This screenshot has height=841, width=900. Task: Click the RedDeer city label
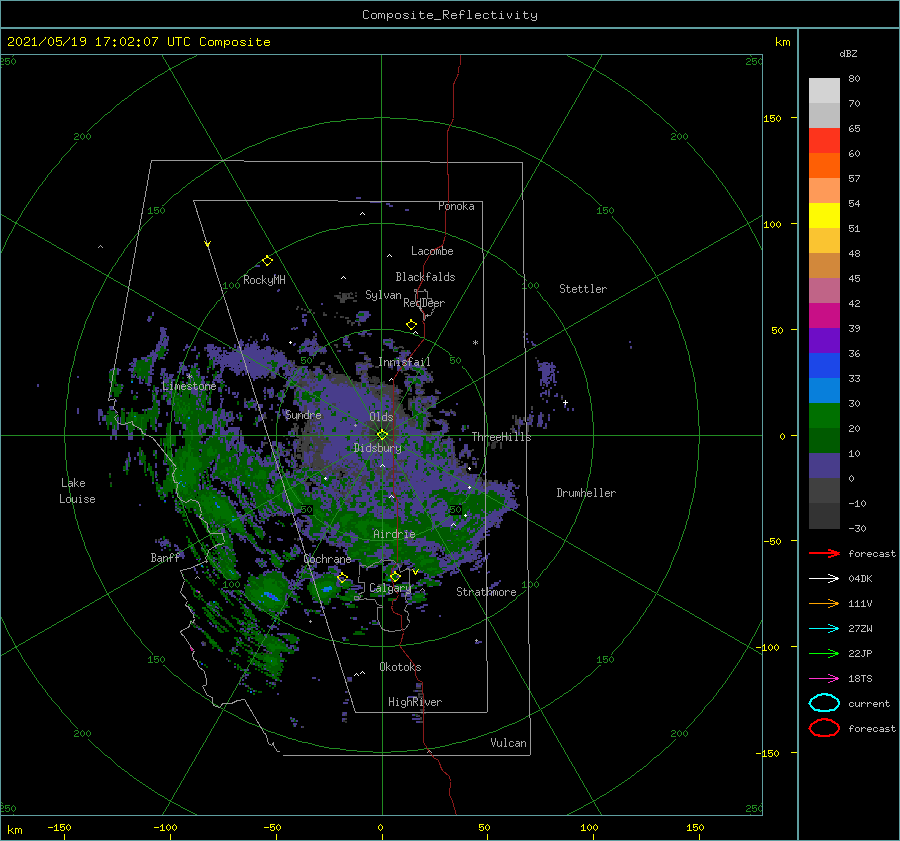(424, 303)
